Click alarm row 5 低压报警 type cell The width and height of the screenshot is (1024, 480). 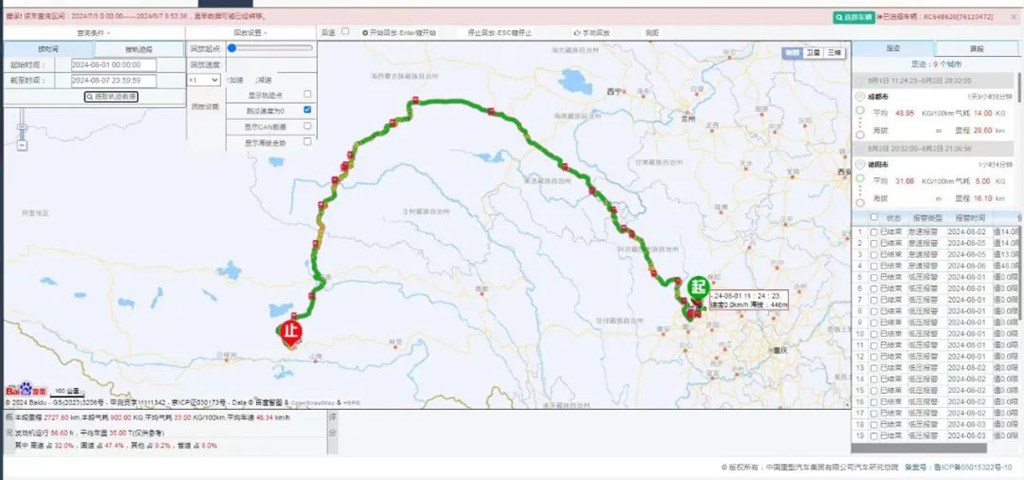pyautogui.click(x=925, y=277)
